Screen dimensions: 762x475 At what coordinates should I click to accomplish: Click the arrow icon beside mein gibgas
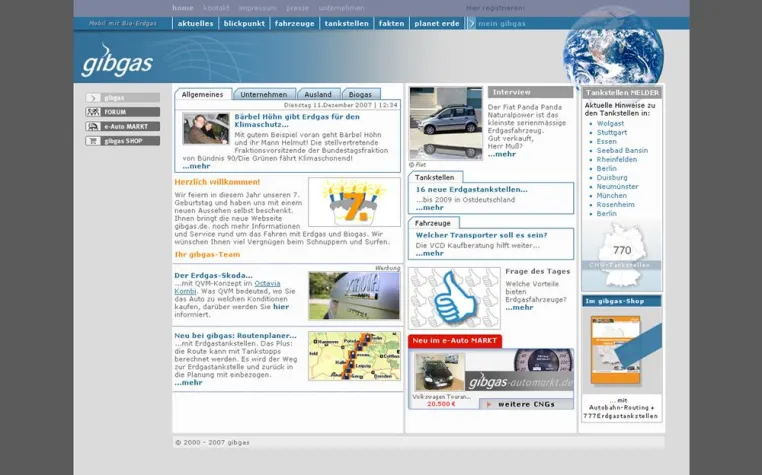tap(471, 23)
